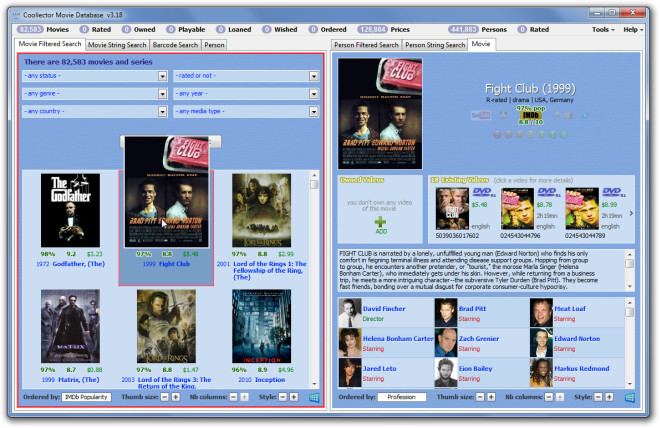
Task: Open Brad Pitt's person link
Action: (x=472, y=308)
